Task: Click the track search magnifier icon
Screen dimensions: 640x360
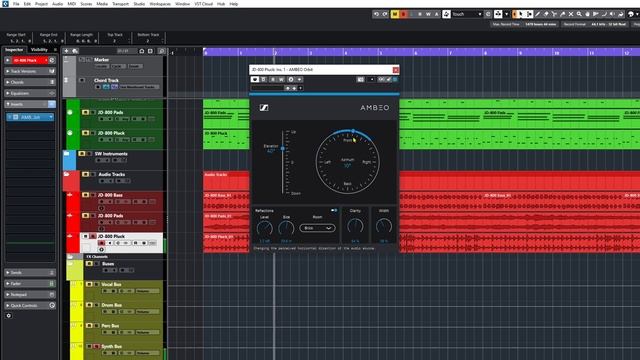Action: tap(162, 51)
